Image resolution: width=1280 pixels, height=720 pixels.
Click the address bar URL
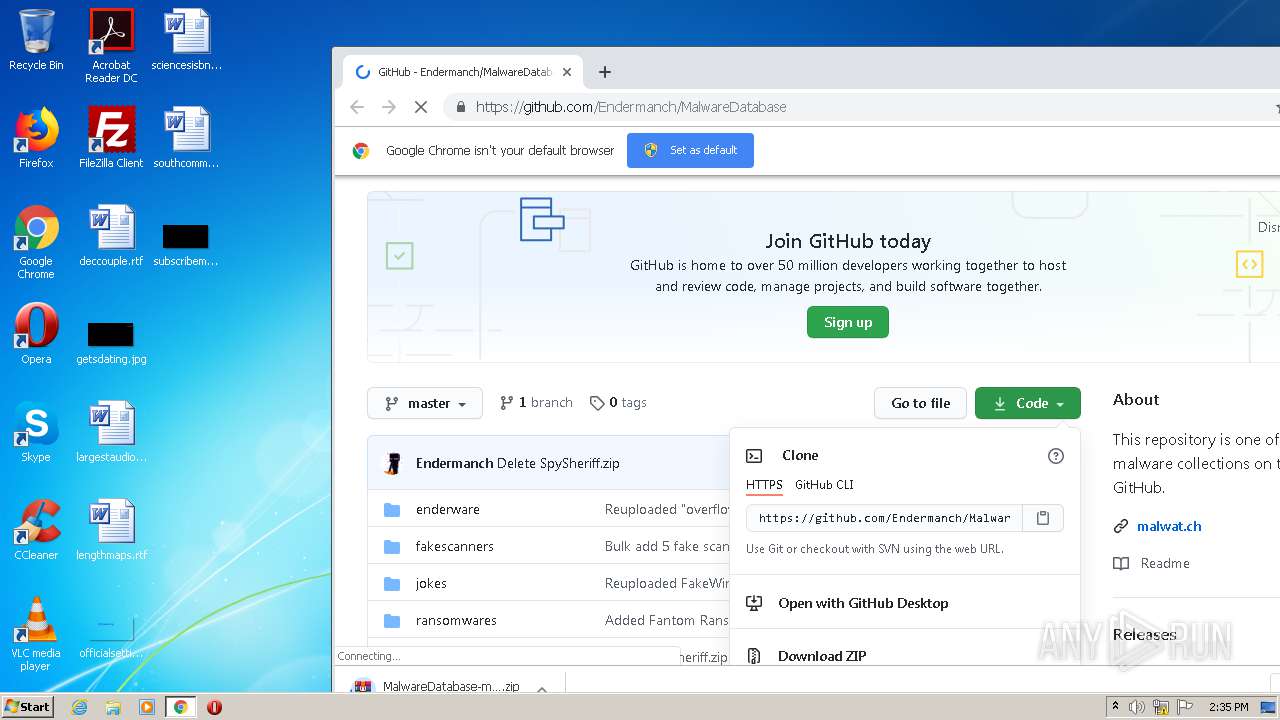pyautogui.click(x=631, y=107)
